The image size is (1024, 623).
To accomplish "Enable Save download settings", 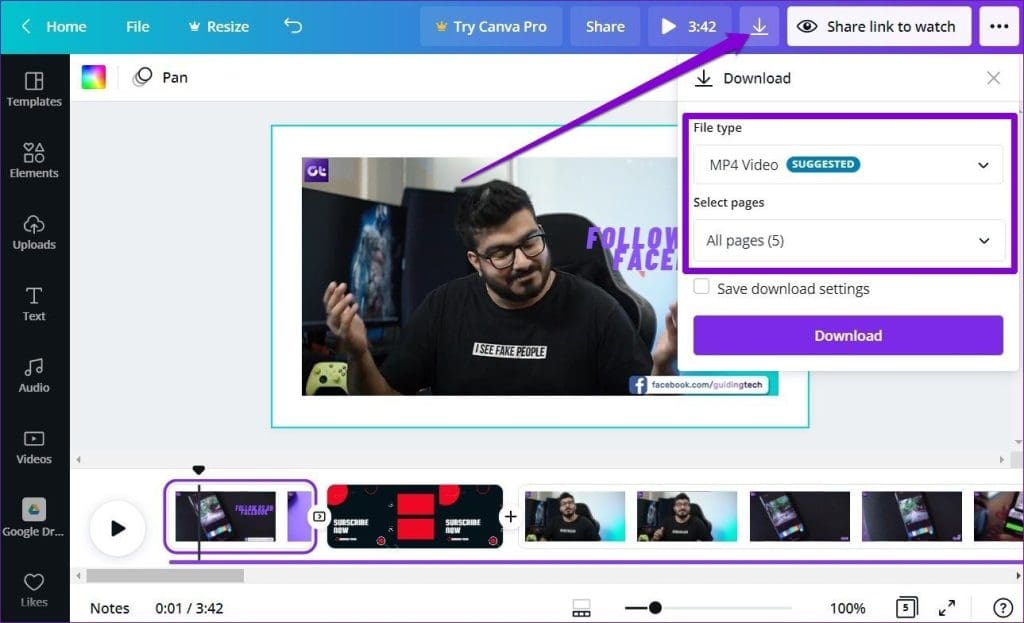I will [701, 287].
